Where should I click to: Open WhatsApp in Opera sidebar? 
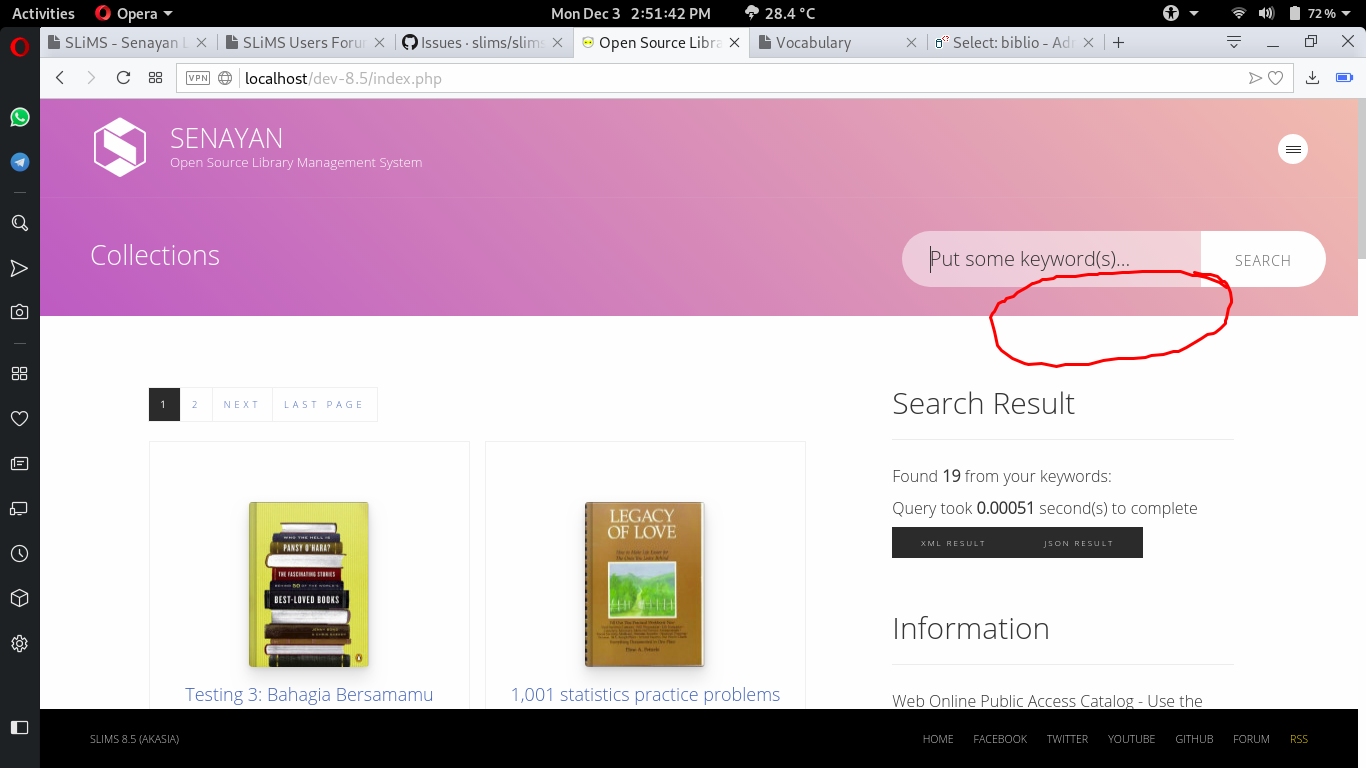coord(19,117)
